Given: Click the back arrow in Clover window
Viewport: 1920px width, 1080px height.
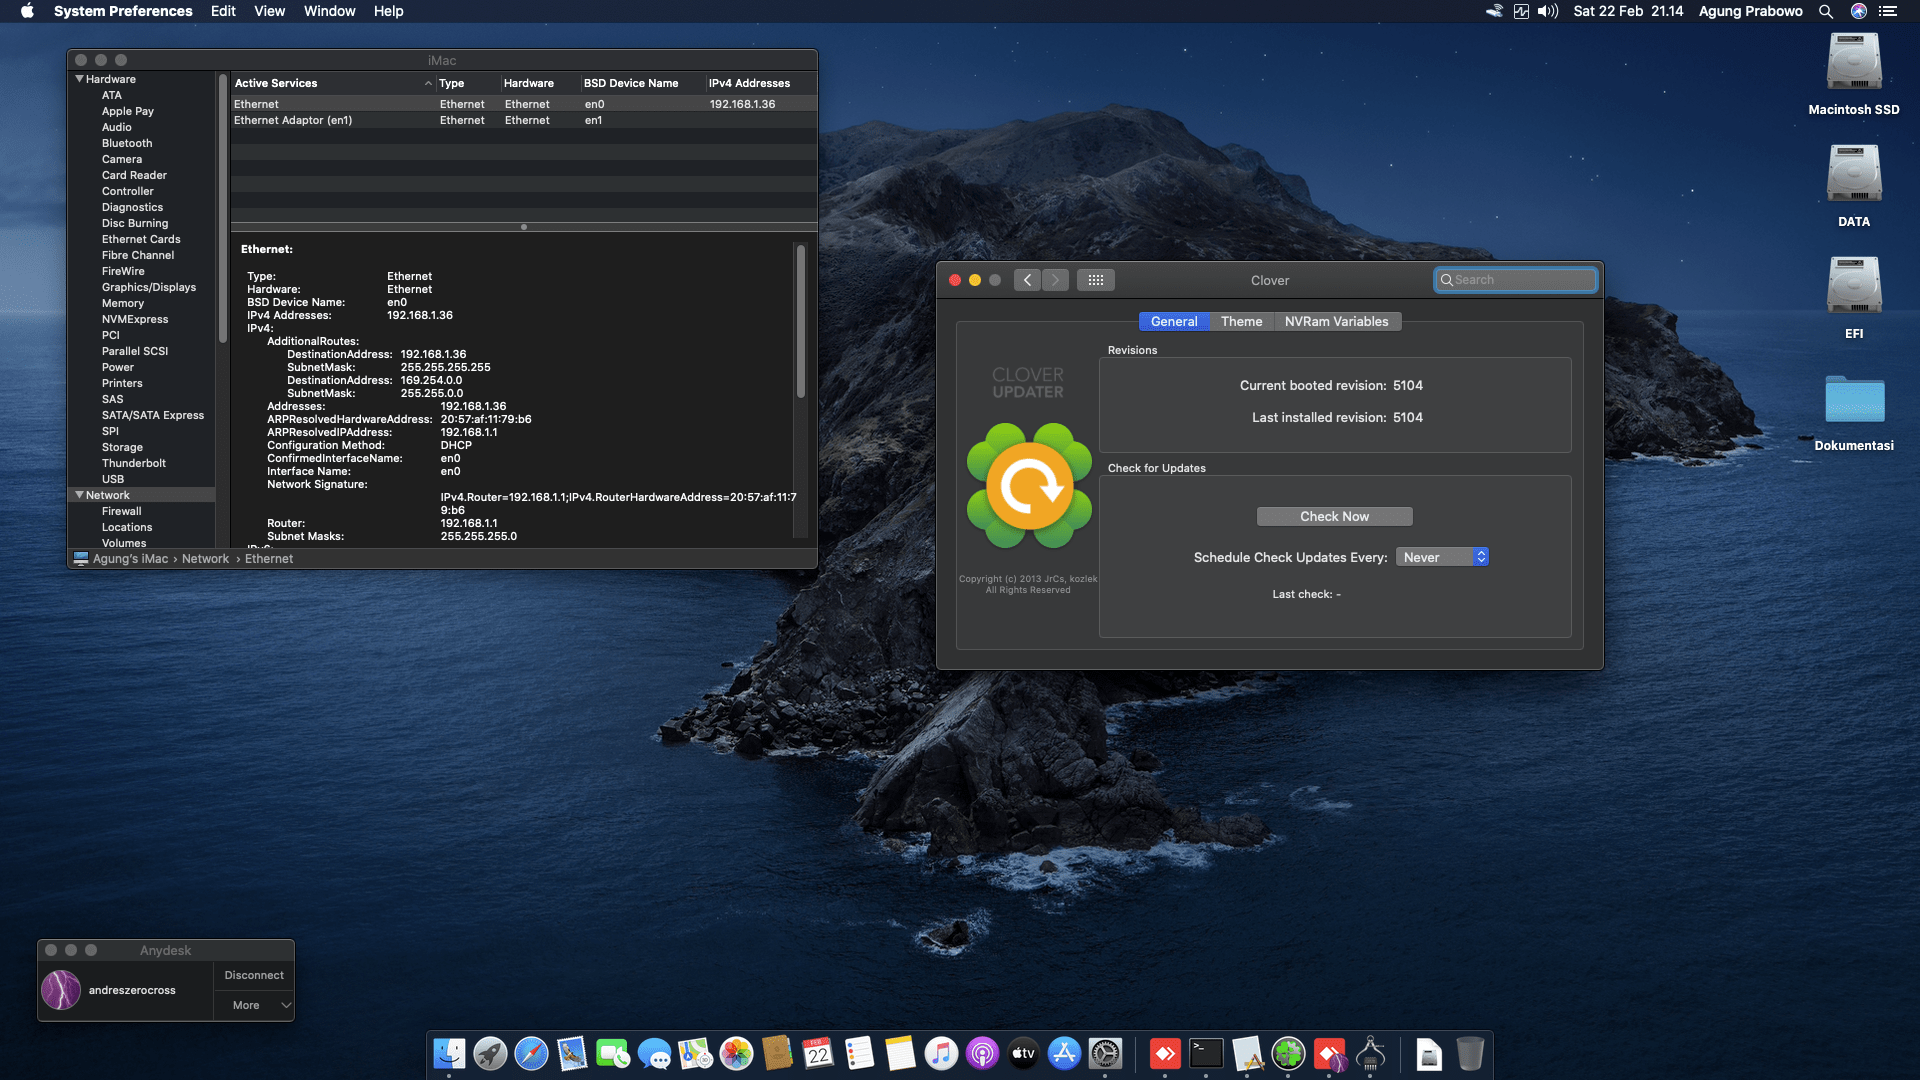Looking at the screenshot, I should tap(1027, 280).
